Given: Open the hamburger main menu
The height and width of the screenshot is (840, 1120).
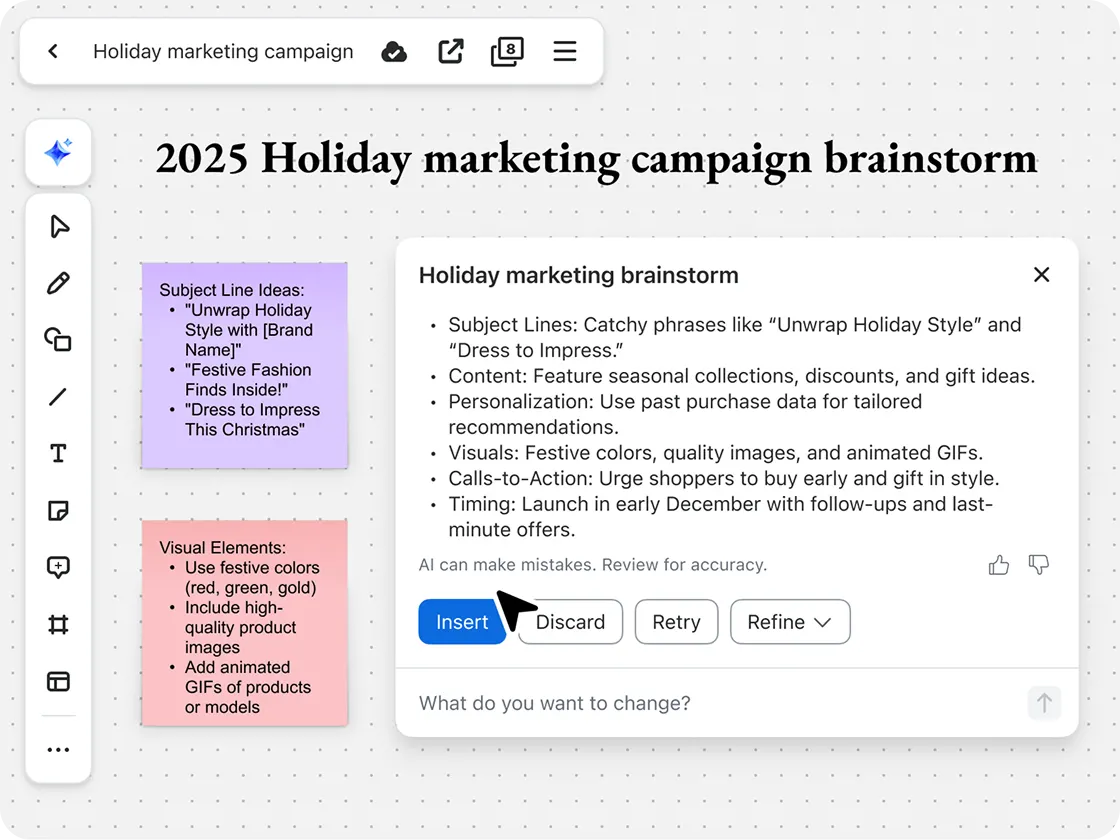Looking at the screenshot, I should pos(565,51).
